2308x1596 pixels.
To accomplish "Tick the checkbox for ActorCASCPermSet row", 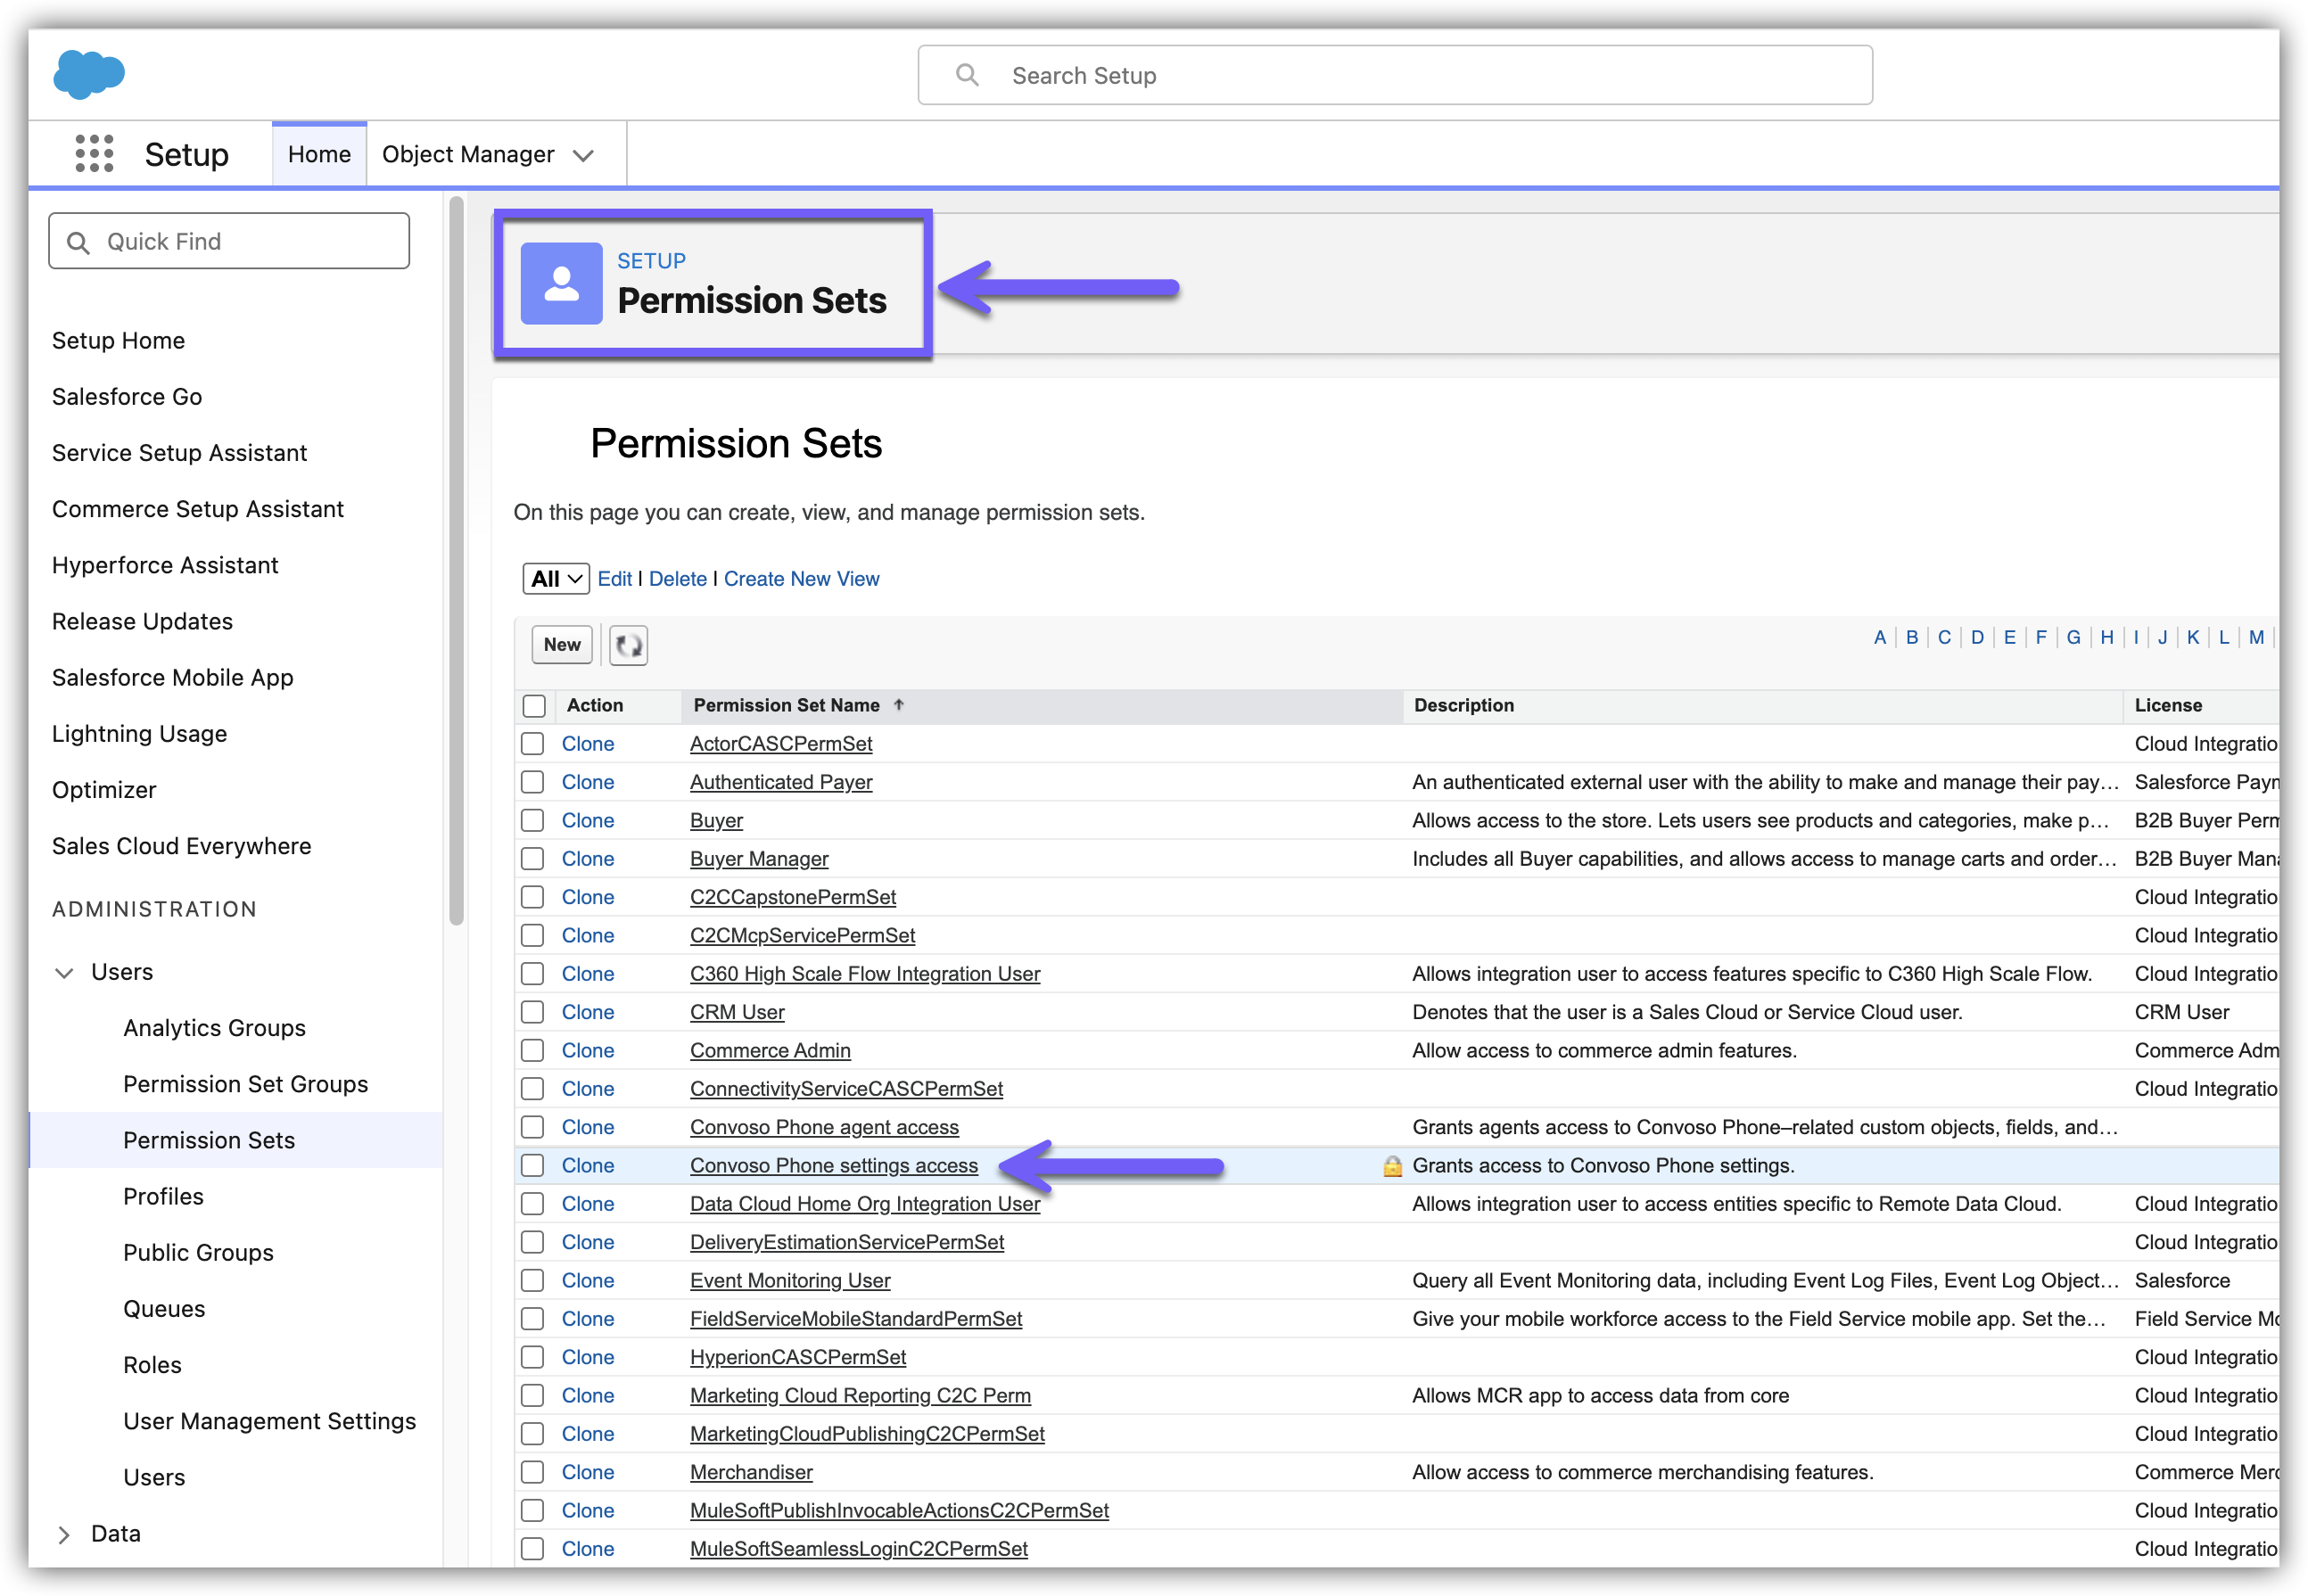I will point(533,744).
